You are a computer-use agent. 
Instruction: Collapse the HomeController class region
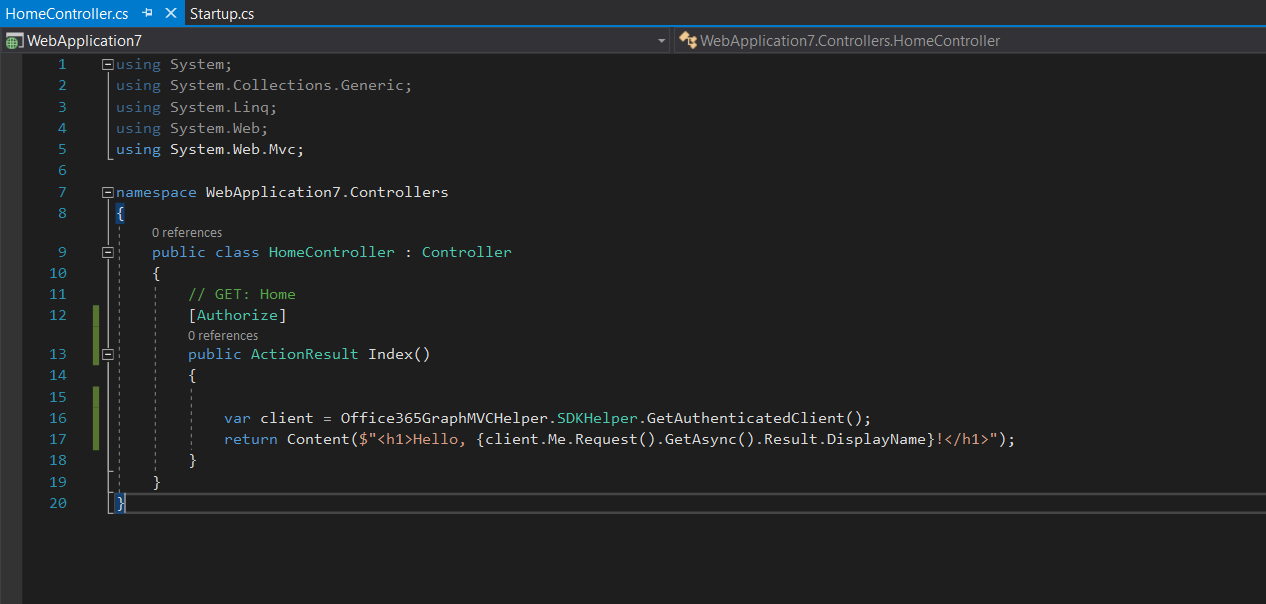click(x=108, y=252)
